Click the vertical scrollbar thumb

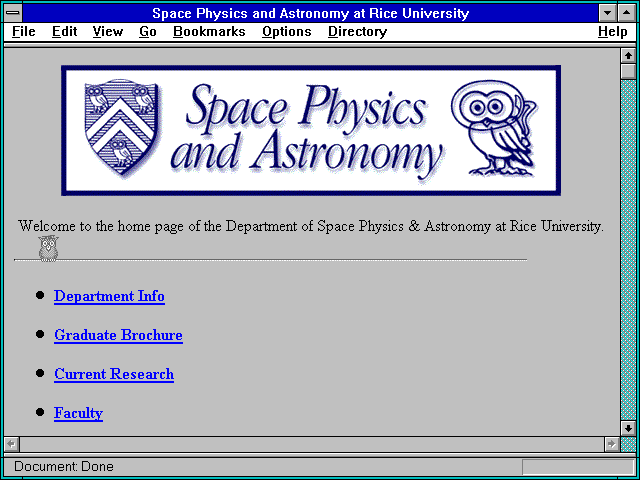tap(628, 71)
